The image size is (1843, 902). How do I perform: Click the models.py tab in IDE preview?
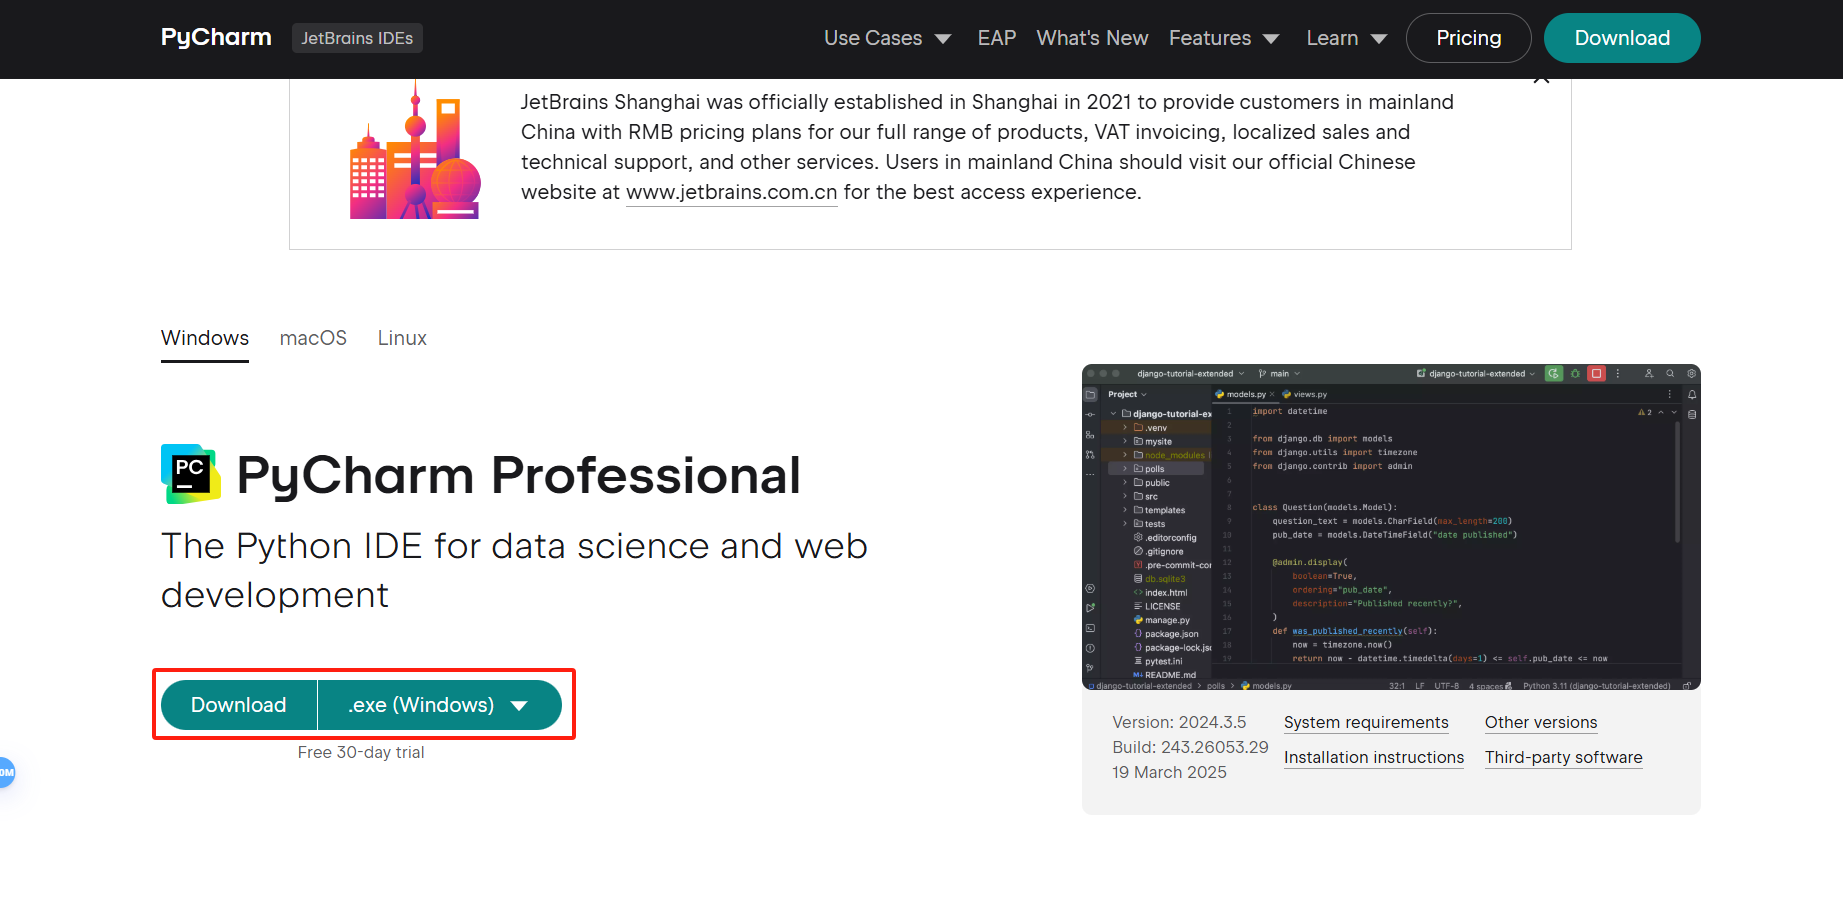click(1245, 394)
